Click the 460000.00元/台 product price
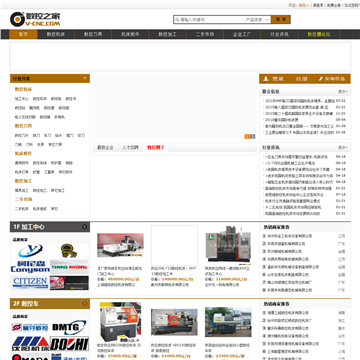 tap(124, 279)
